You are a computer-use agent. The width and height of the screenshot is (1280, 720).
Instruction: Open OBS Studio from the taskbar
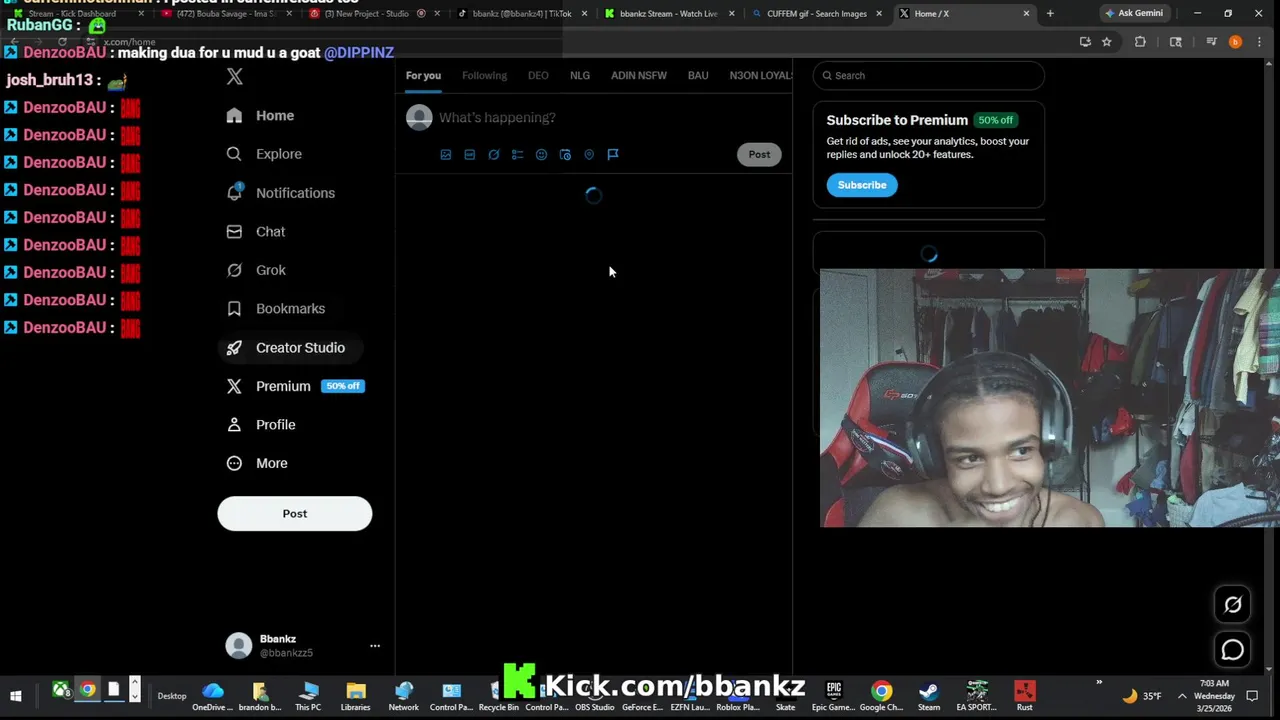point(594,695)
